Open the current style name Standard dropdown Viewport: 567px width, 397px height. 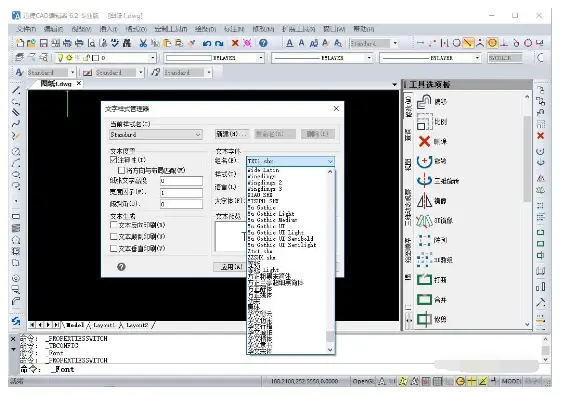point(155,135)
